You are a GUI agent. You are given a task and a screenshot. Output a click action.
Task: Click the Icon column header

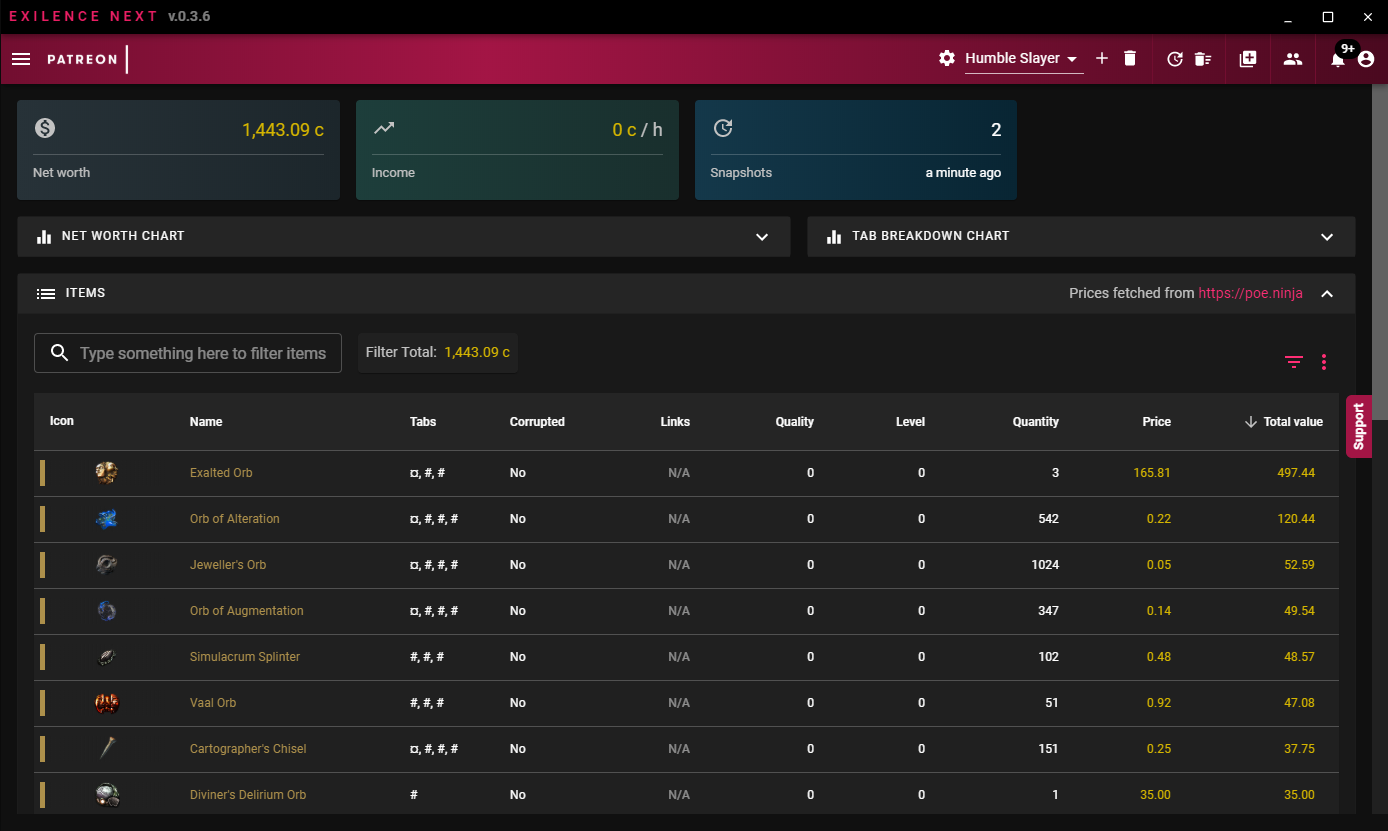pos(62,421)
